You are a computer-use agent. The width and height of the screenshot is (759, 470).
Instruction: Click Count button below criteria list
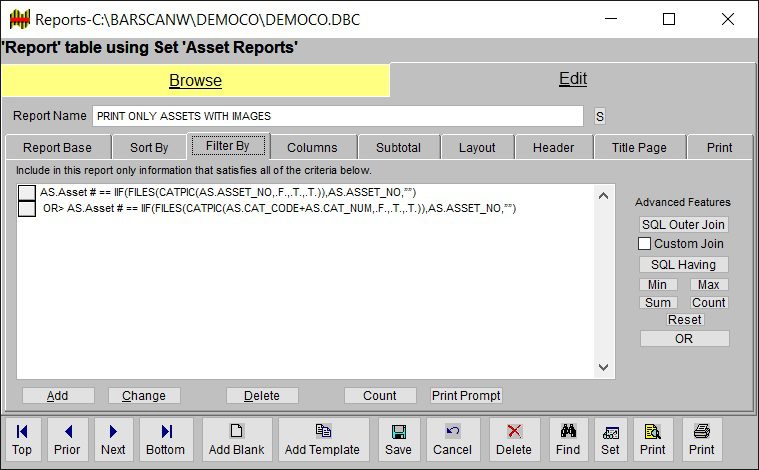(380, 395)
